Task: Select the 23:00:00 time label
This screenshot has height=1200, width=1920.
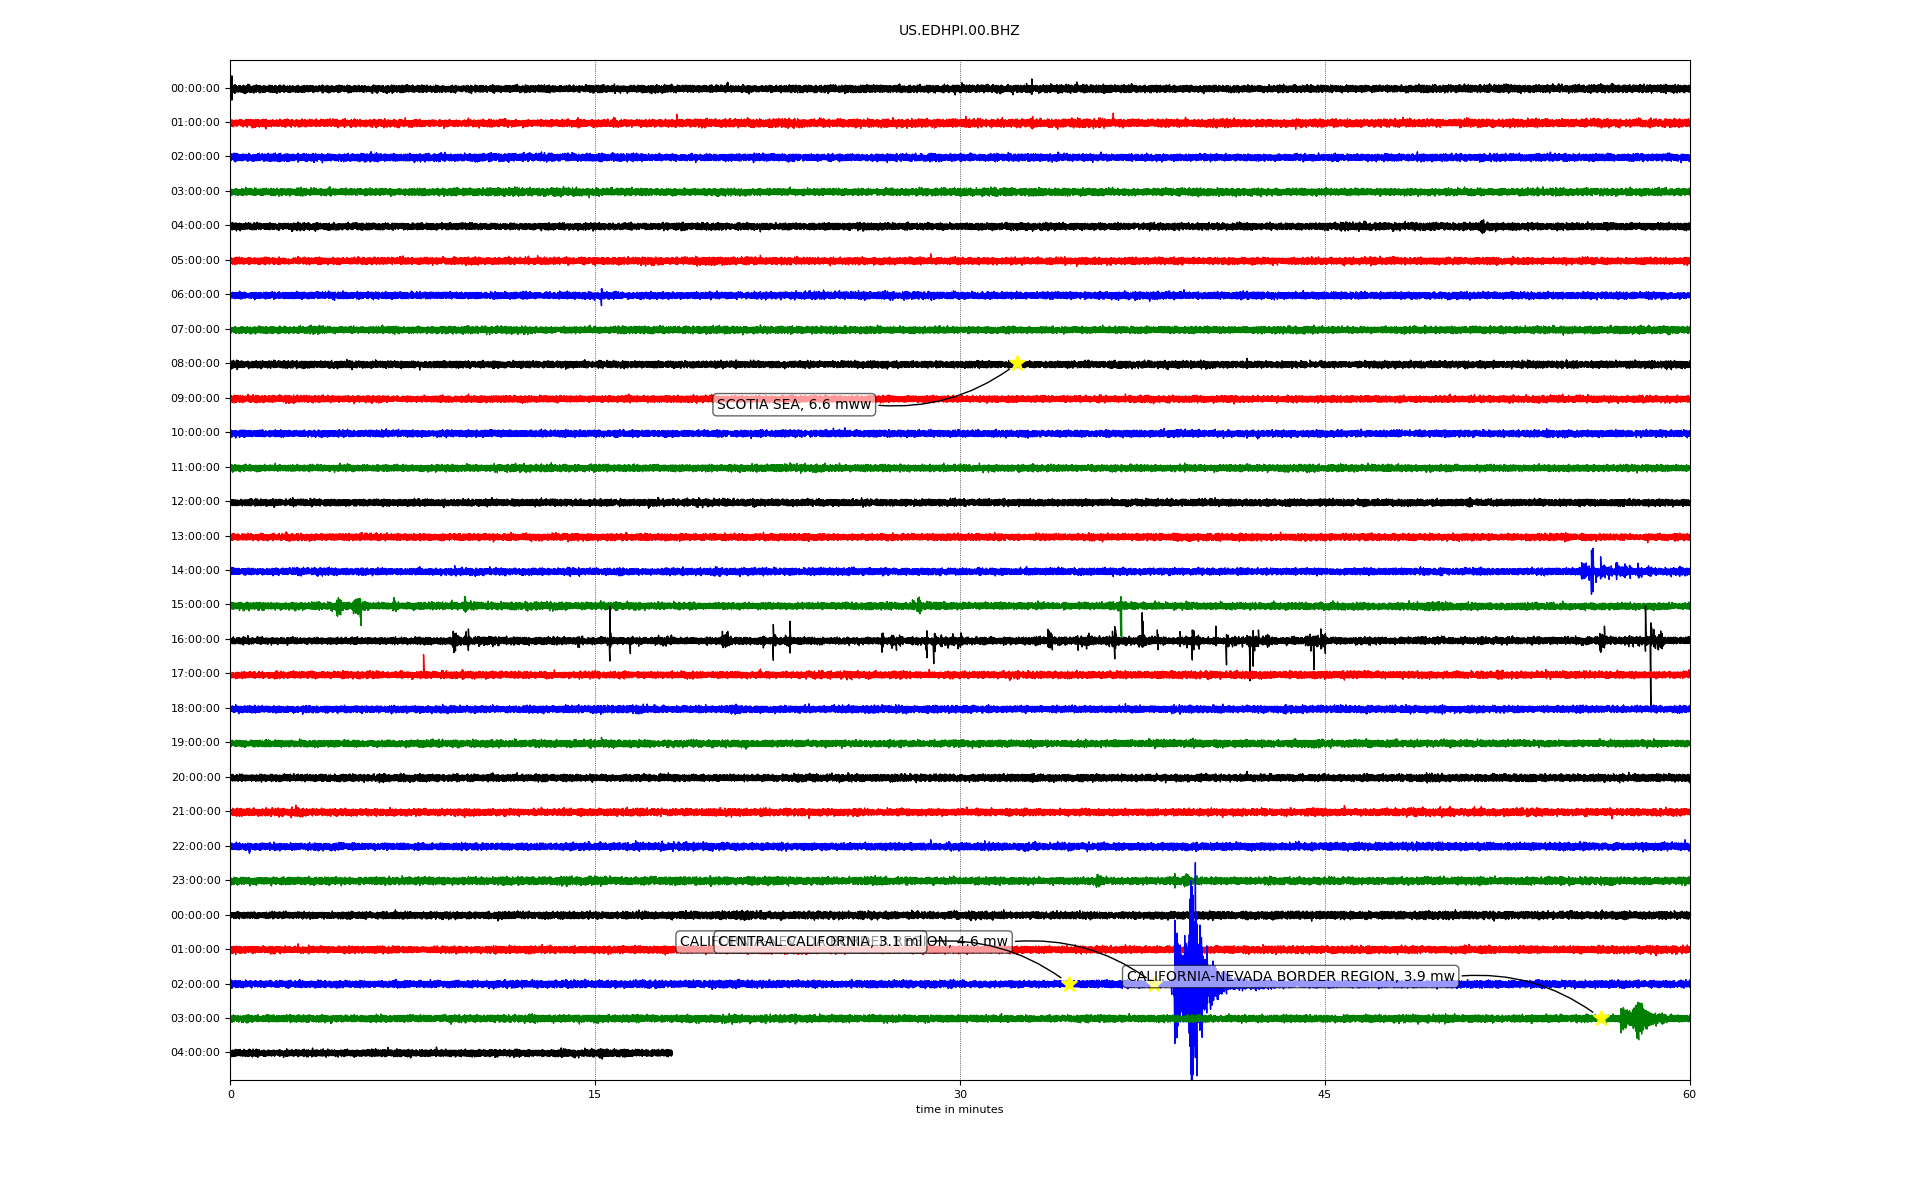Action: 195,881
